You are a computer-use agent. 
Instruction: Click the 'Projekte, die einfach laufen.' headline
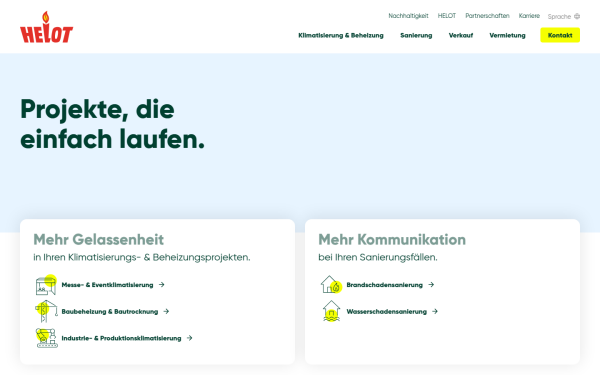pyautogui.click(x=112, y=124)
